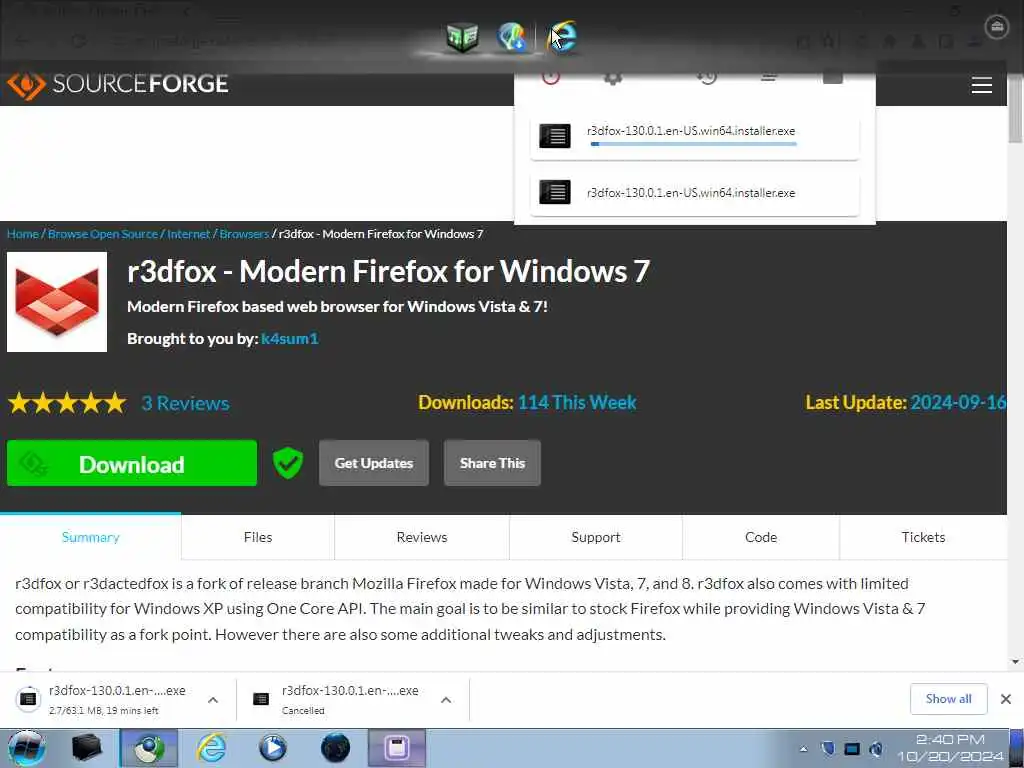This screenshot has width=1024, height=768.
Task: Switch to the Support tab
Action: pyautogui.click(x=596, y=537)
